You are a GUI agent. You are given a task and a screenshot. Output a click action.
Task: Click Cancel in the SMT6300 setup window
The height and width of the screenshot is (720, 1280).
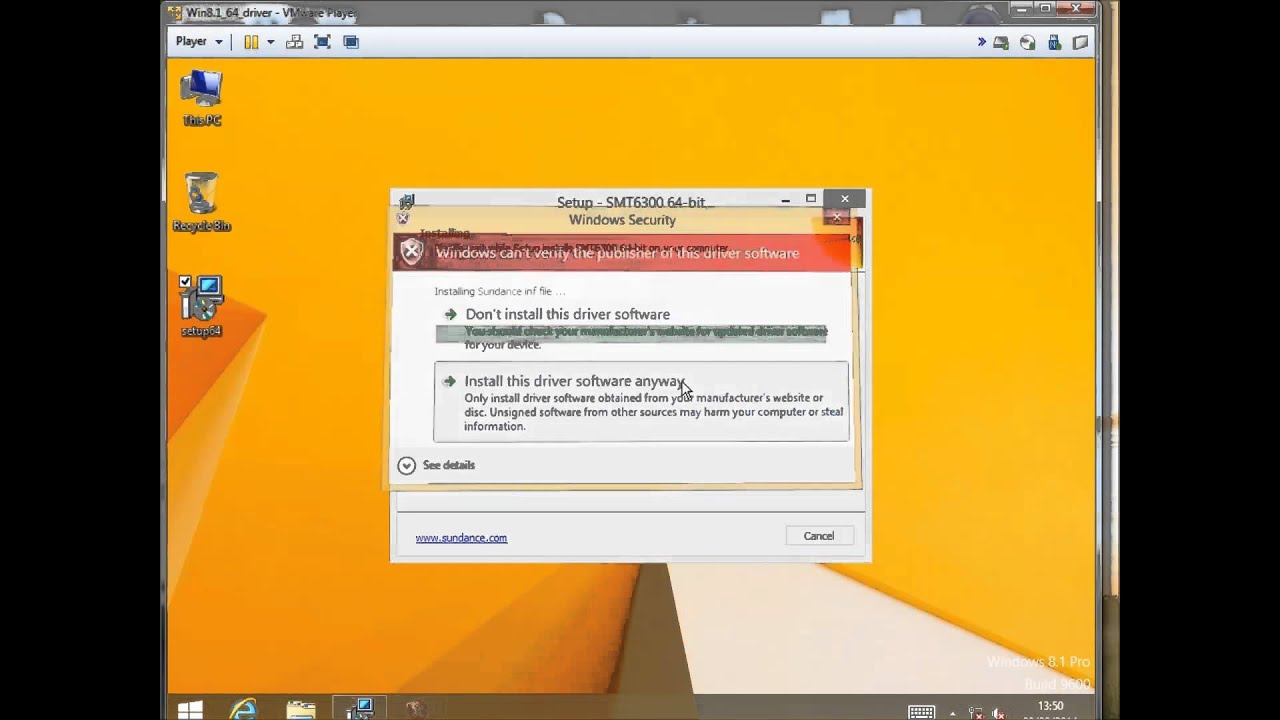click(x=818, y=536)
